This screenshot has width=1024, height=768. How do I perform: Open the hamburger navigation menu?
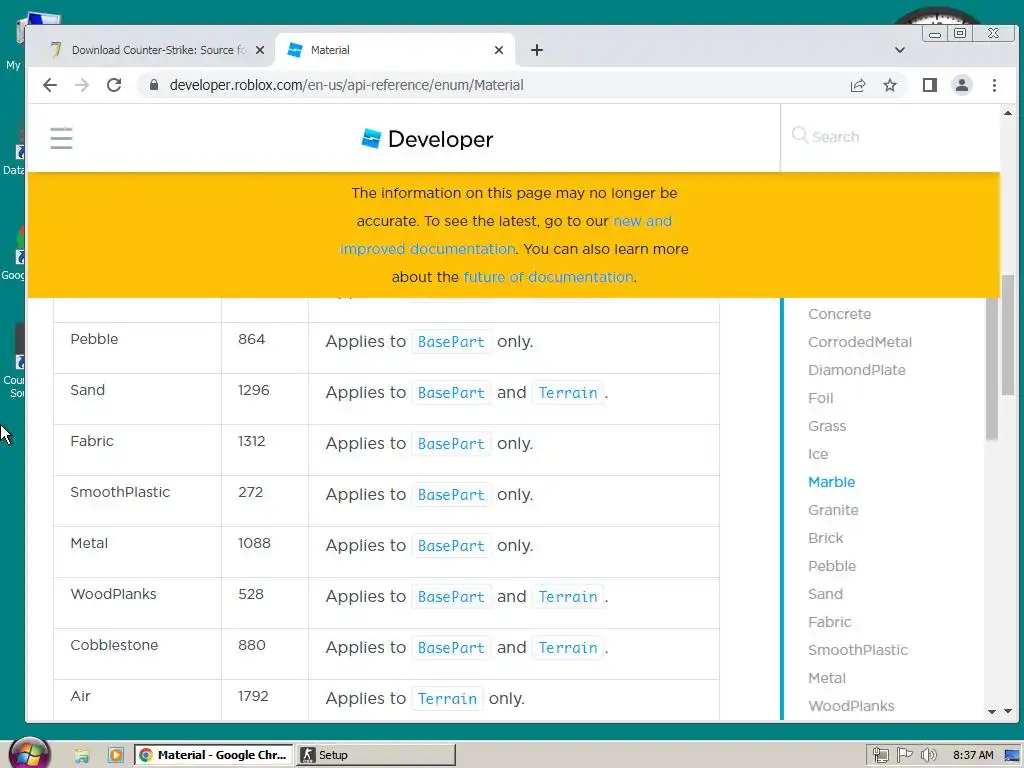[61, 138]
